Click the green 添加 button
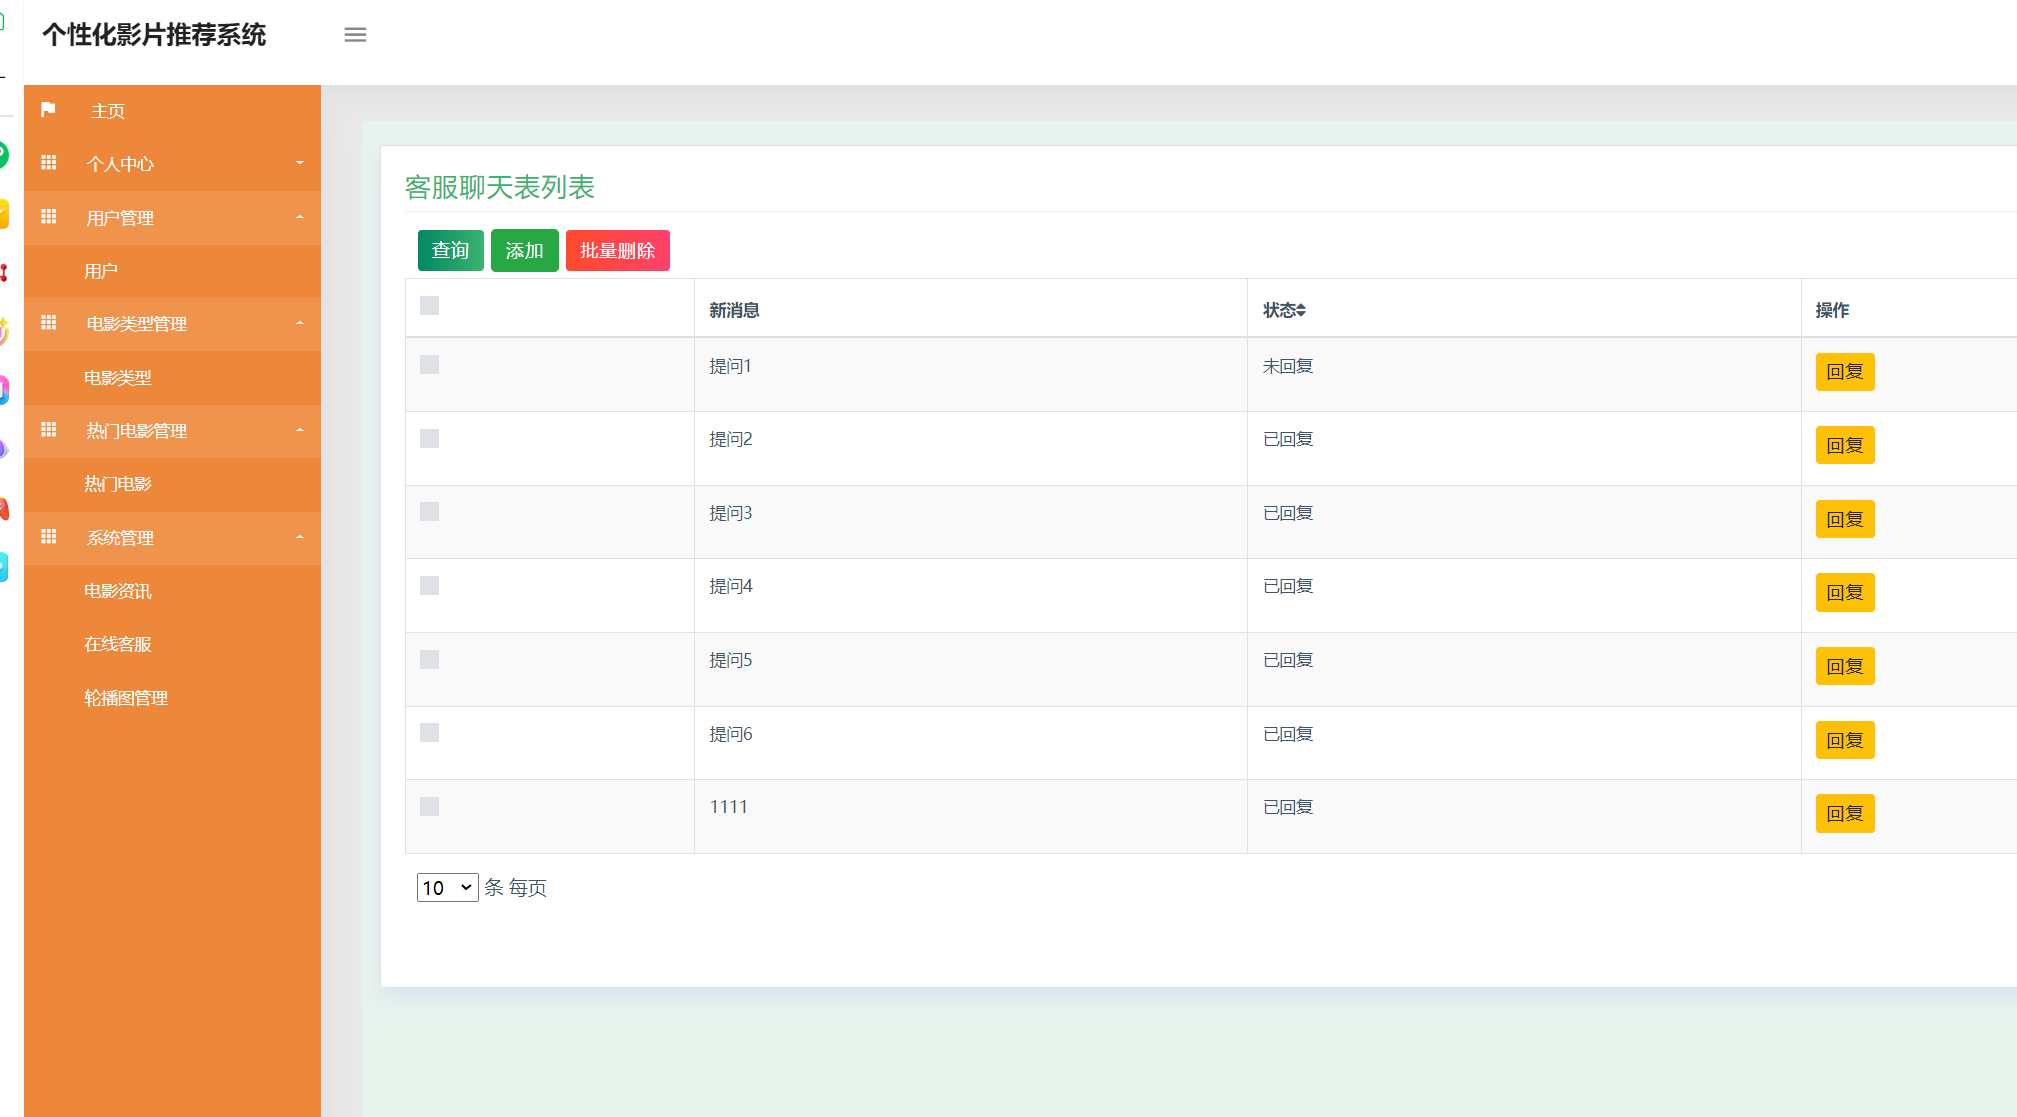 click(x=524, y=251)
